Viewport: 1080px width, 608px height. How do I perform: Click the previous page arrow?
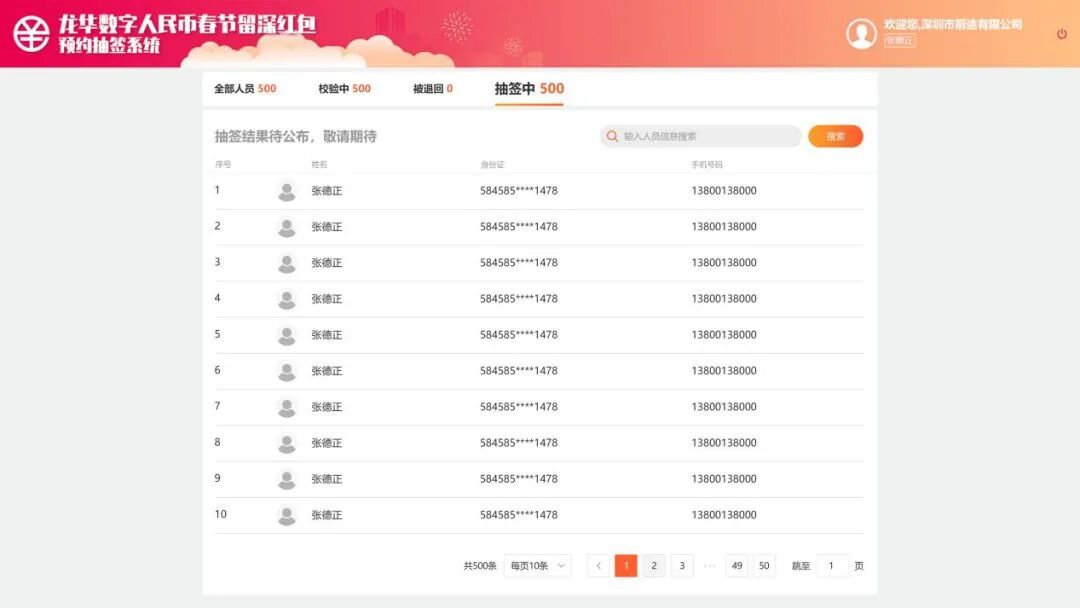(598, 565)
